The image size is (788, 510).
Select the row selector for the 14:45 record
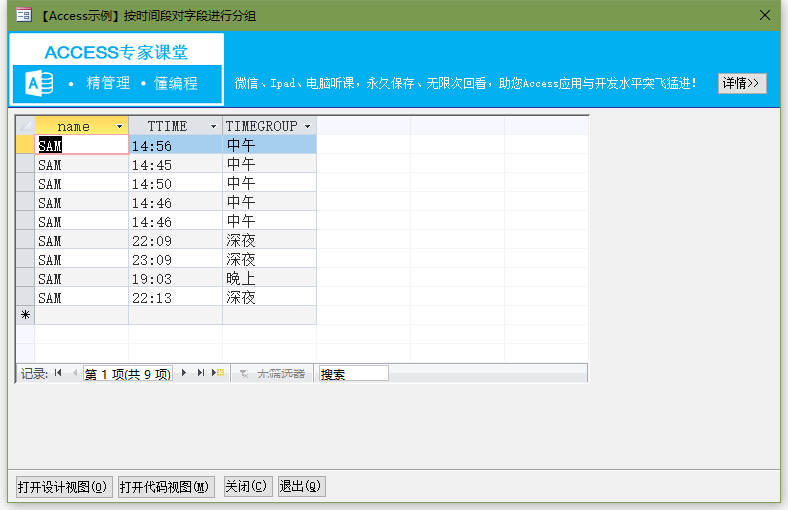click(x=25, y=164)
